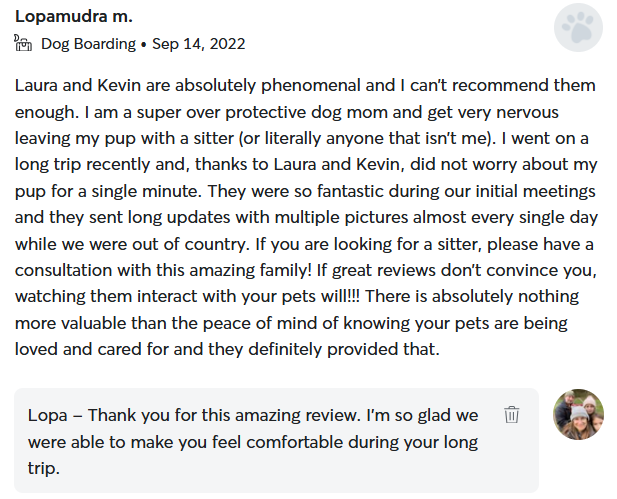Click the Dog Boarding suitcase icon

(x=23, y=43)
